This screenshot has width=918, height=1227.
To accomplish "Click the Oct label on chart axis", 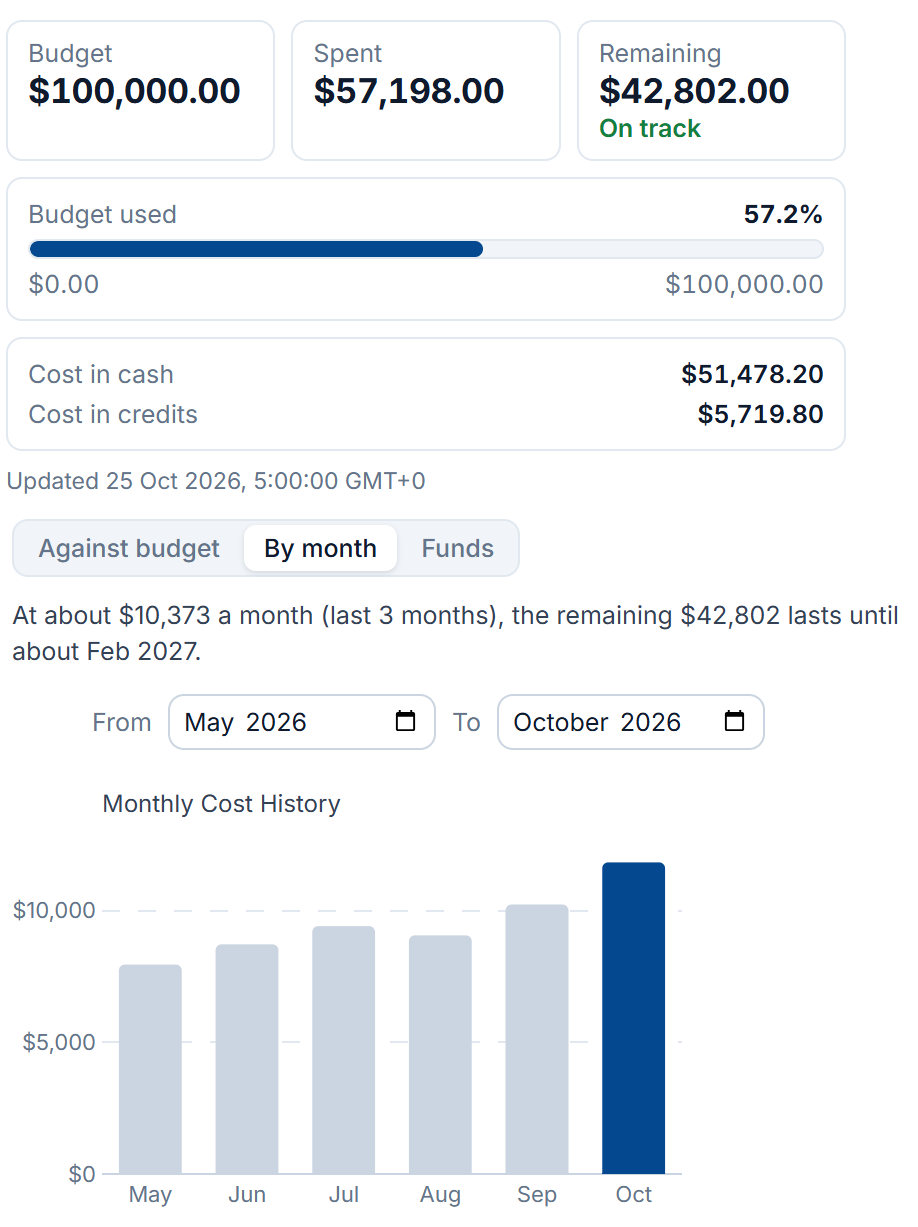I will pyautogui.click(x=634, y=1195).
